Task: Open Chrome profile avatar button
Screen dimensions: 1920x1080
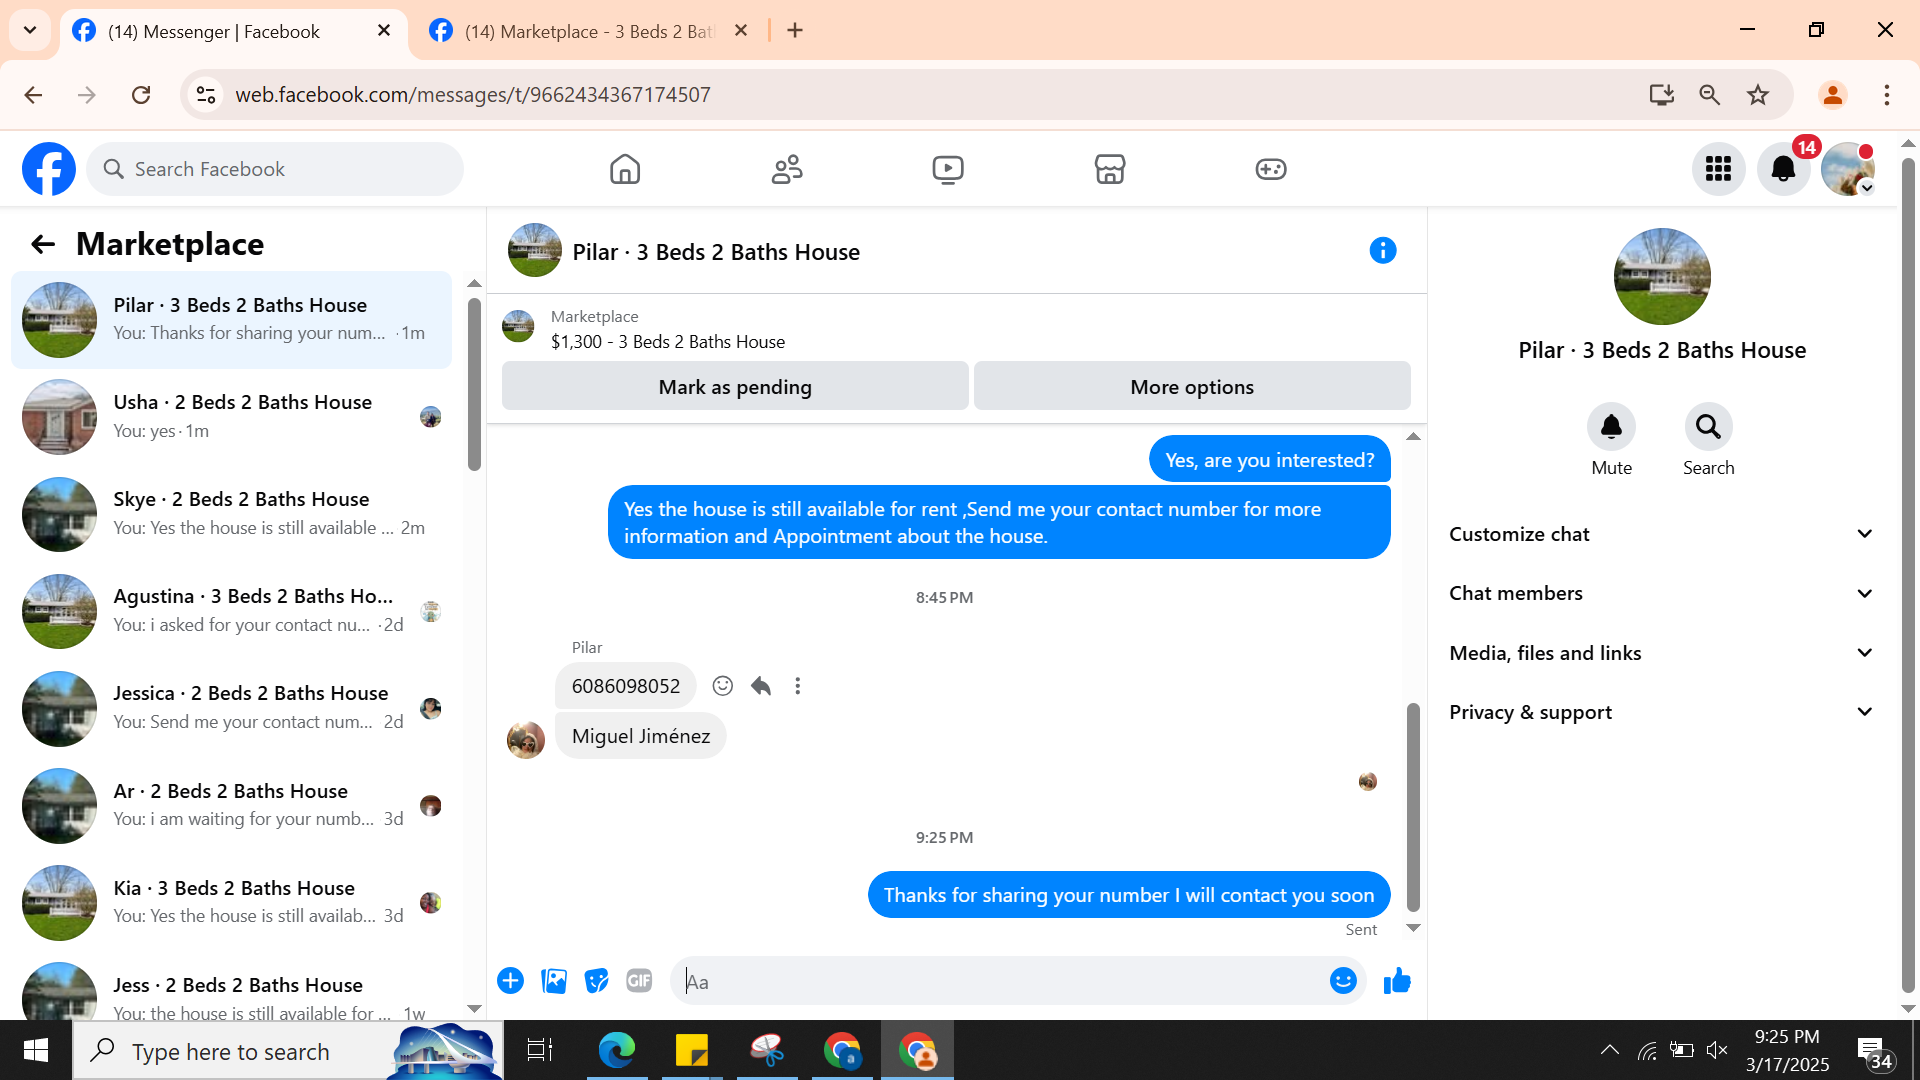Action: [1833, 95]
